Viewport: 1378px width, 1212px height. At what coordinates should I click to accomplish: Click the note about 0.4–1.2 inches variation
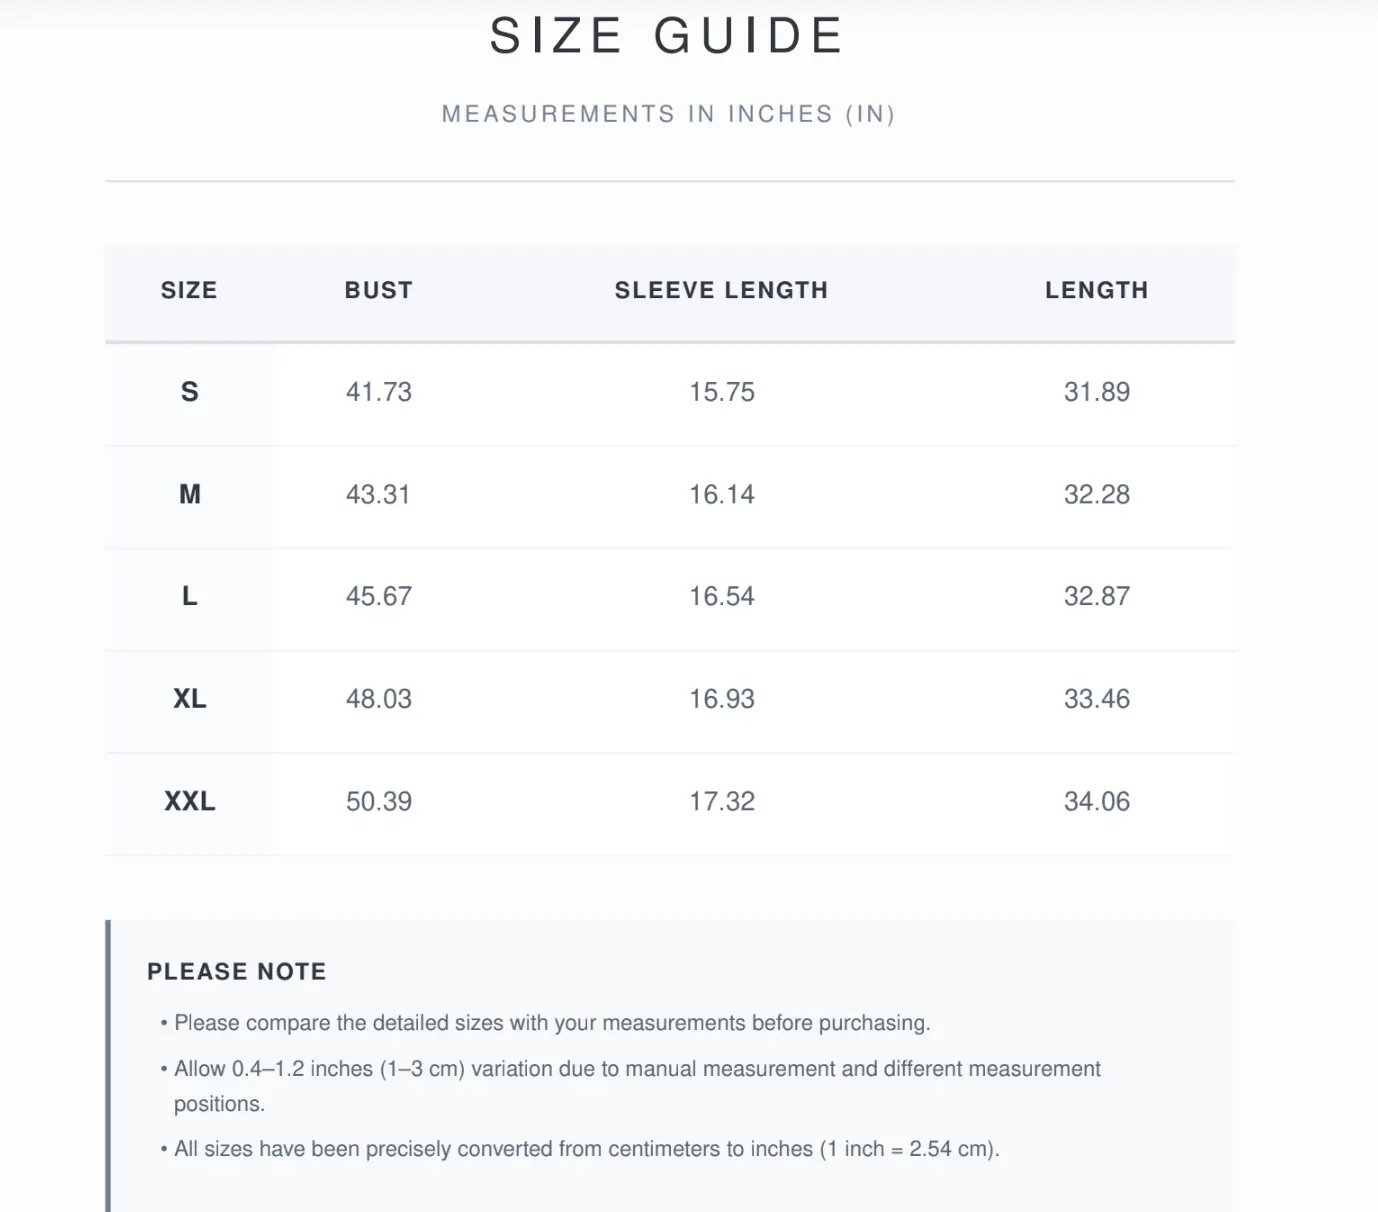(x=637, y=1086)
